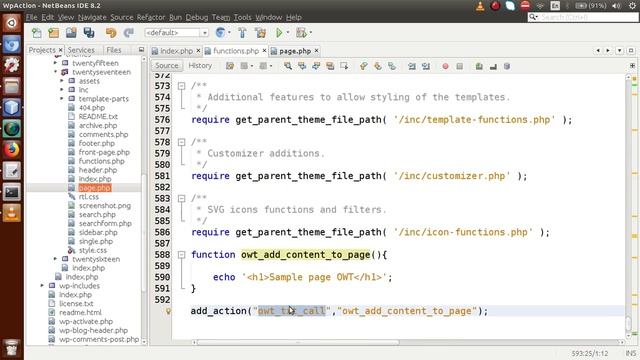640x360 pixels.
Task: Click the Redo toolbar icon
Action: coord(129,33)
